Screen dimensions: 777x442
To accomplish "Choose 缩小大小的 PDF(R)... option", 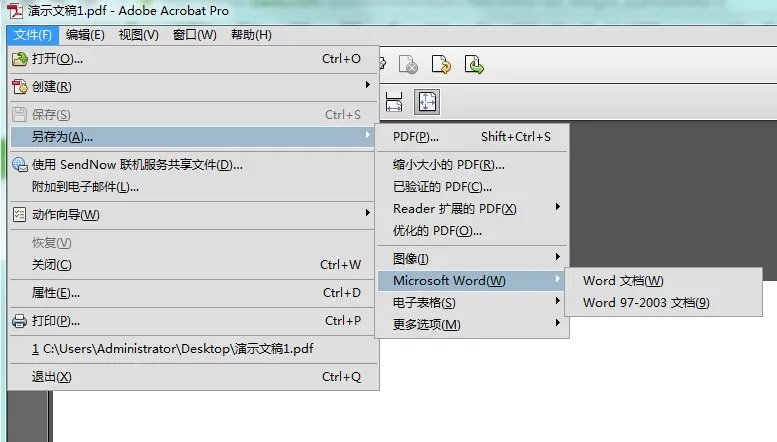I will (472, 165).
